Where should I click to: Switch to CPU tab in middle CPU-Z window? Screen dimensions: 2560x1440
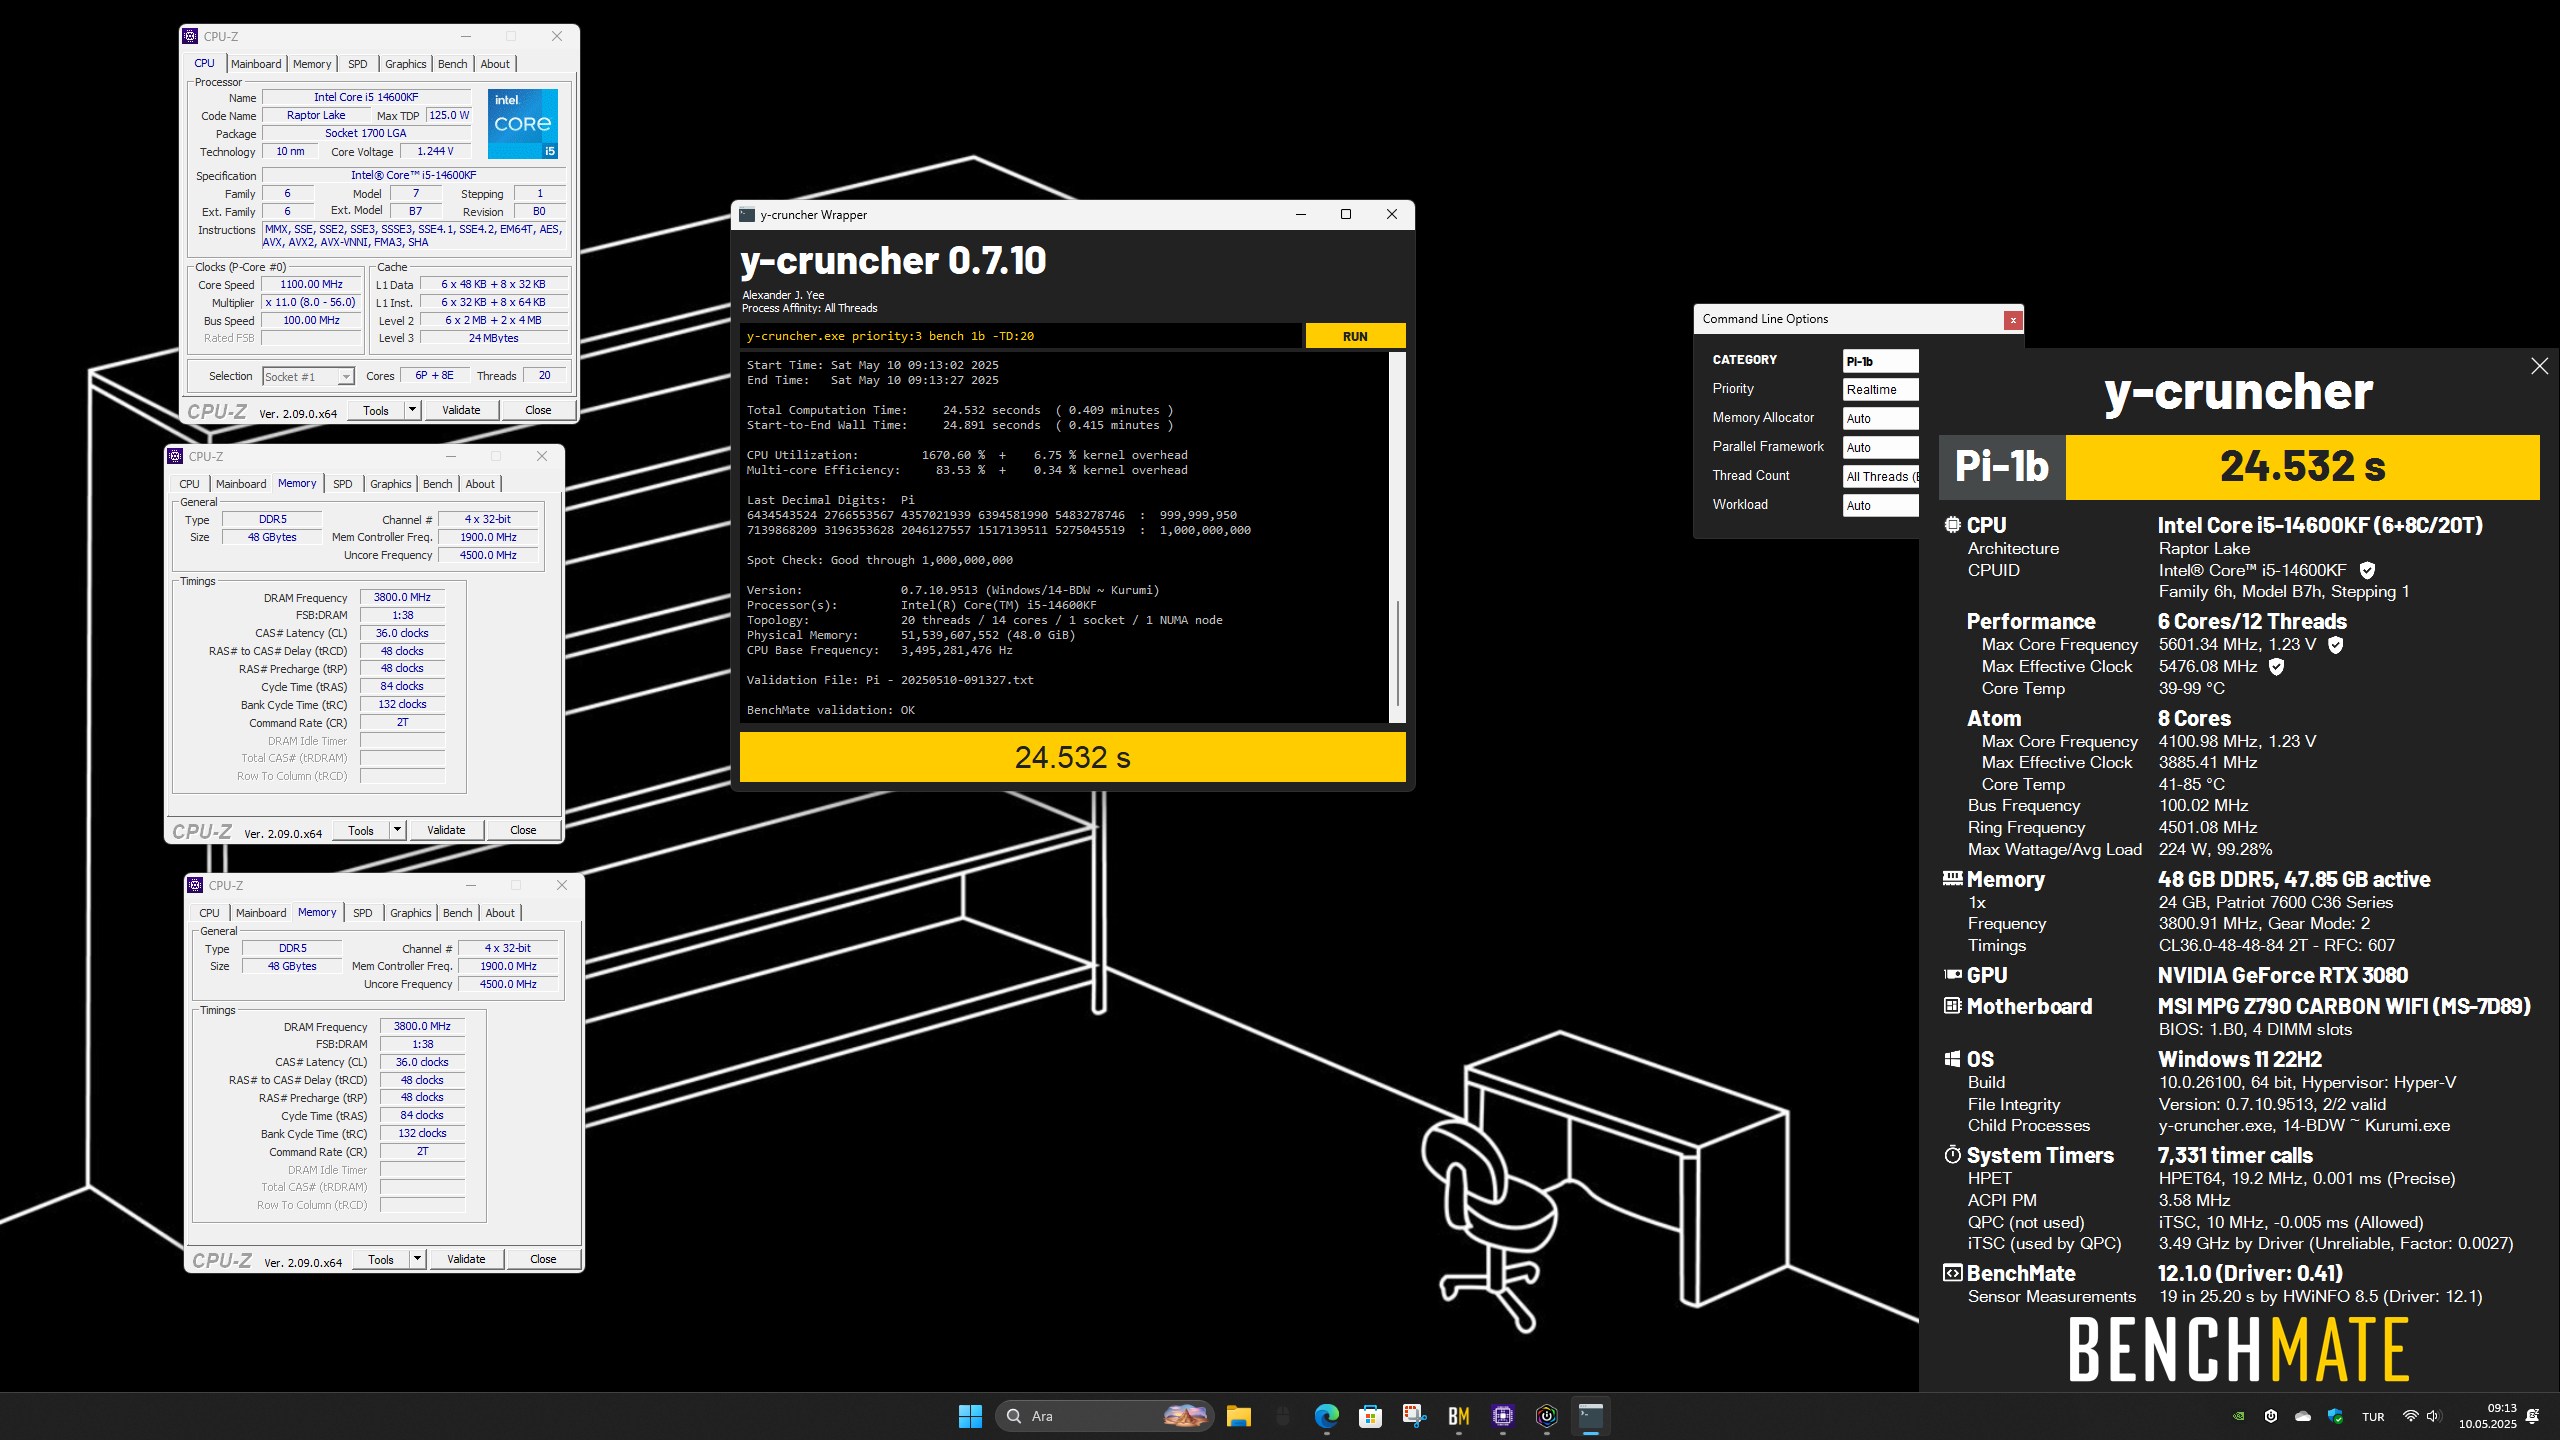coord(189,484)
